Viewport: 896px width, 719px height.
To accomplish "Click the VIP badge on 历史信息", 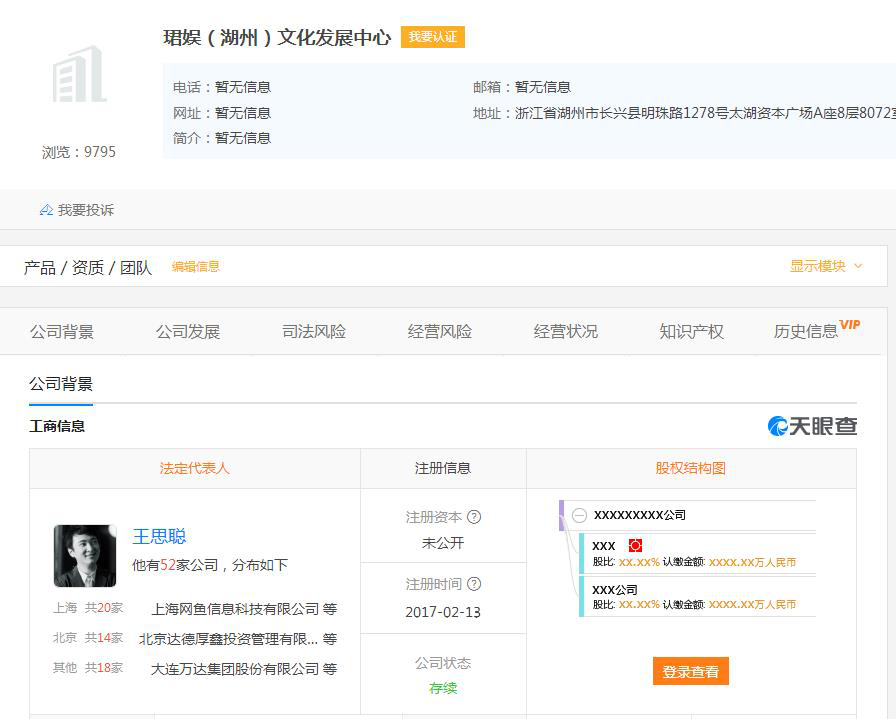I will [x=850, y=325].
